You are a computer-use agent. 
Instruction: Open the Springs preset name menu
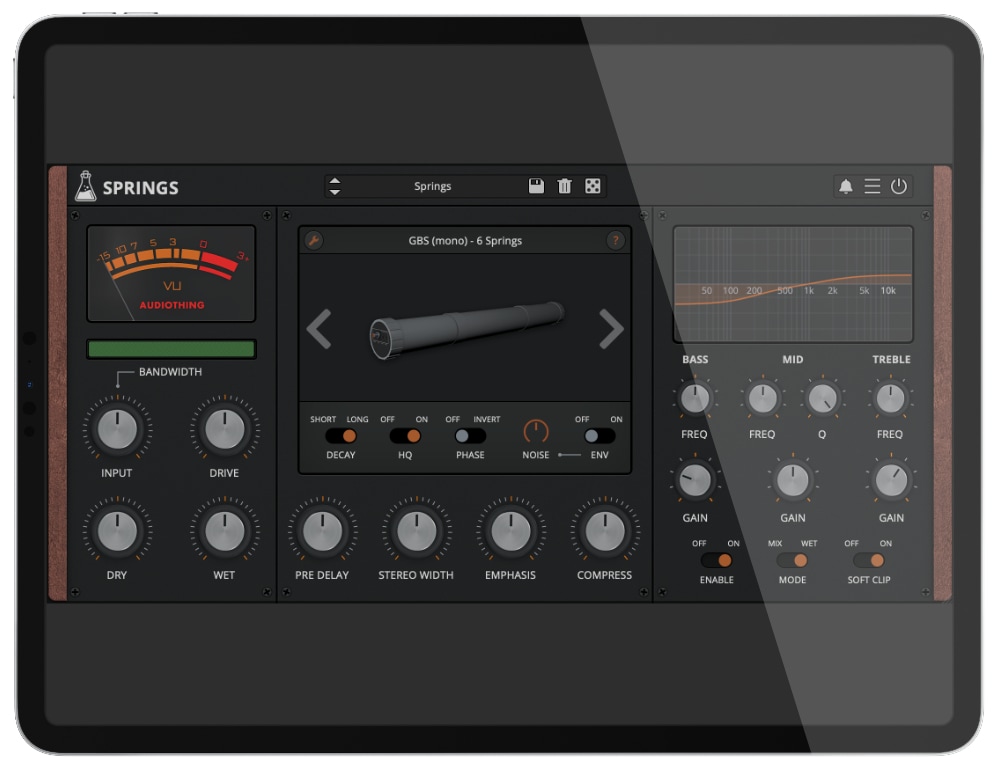[x=432, y=186]
